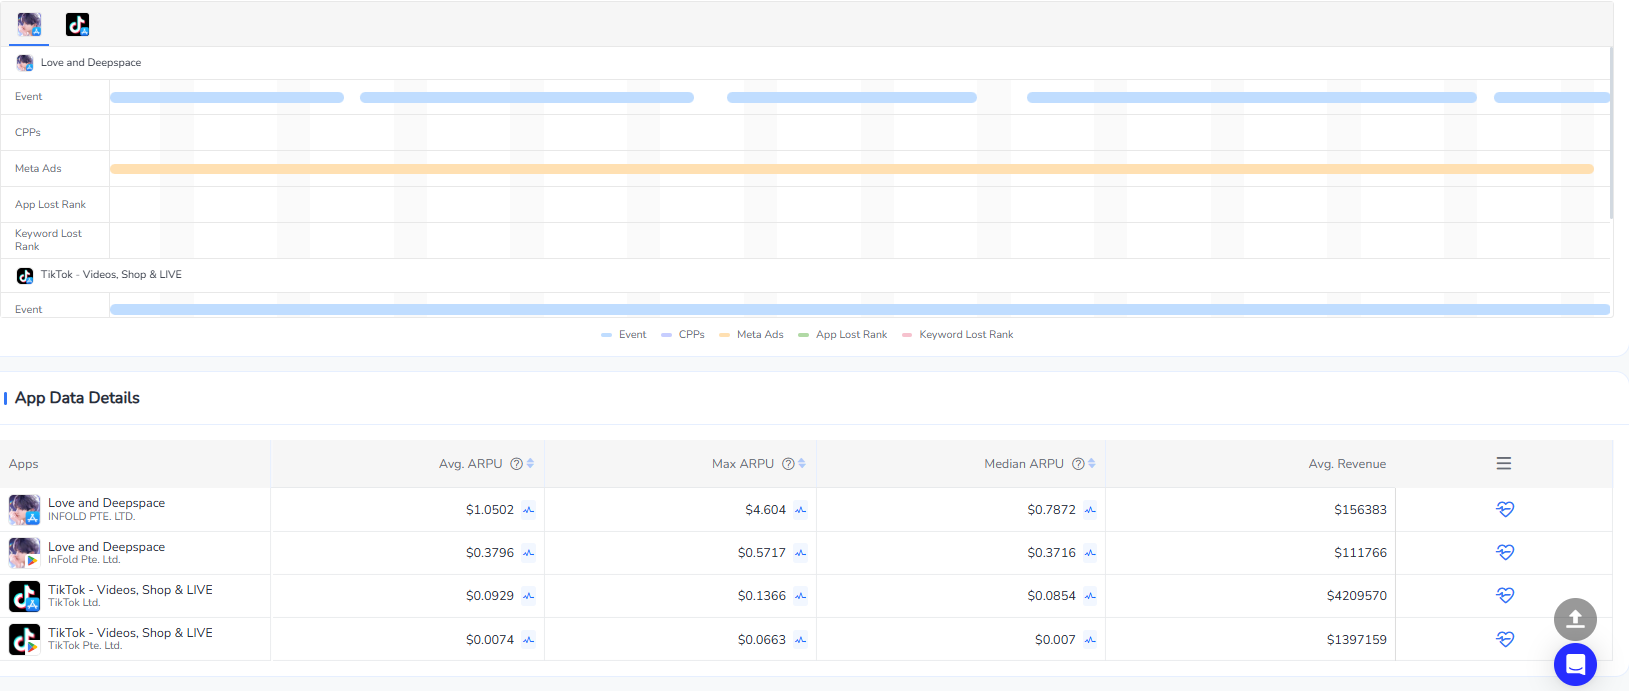Viewport: 1629px width, 691px height.
Task: Click the Keyword Lost Rank row label
Action: click(x=48, y=240)
